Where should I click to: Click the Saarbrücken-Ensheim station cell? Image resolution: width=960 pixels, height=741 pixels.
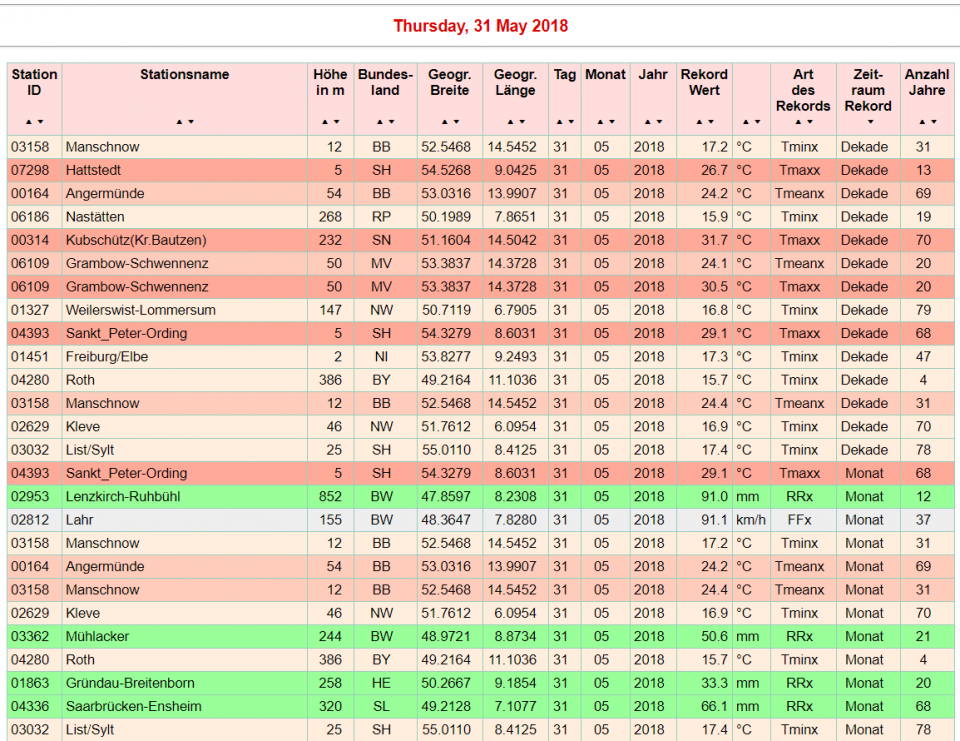point(133,706)
